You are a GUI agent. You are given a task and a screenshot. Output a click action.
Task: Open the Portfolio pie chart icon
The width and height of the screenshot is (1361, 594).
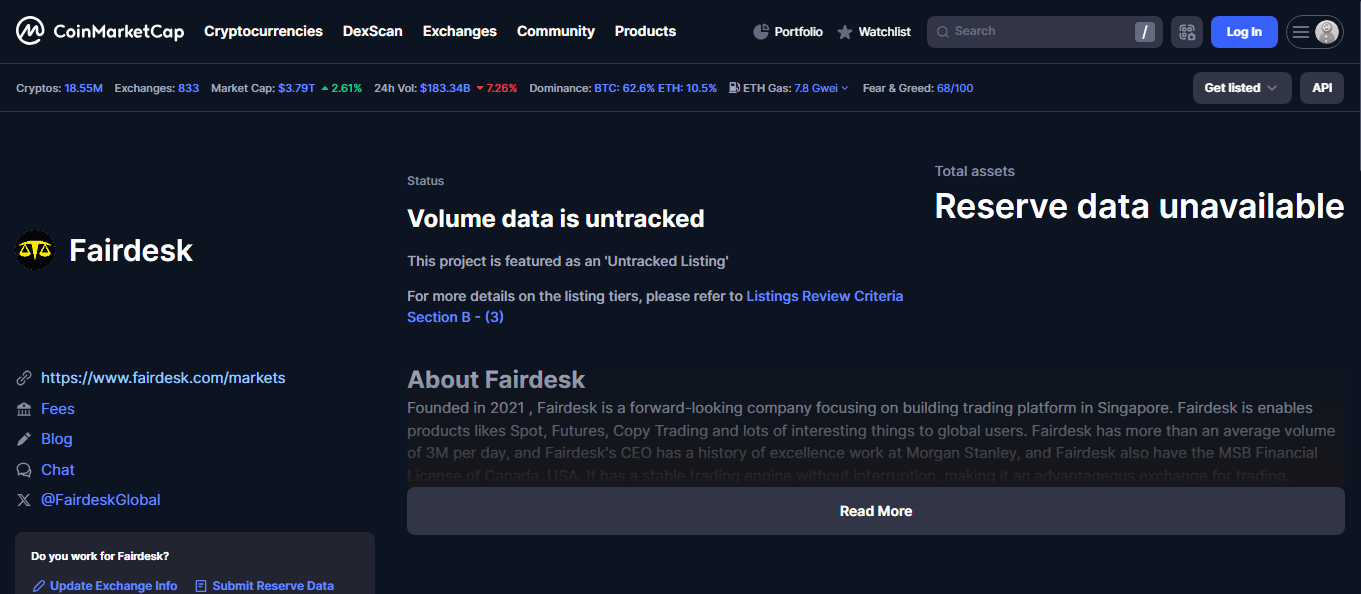pyautogui.click(x=761, y=32)
